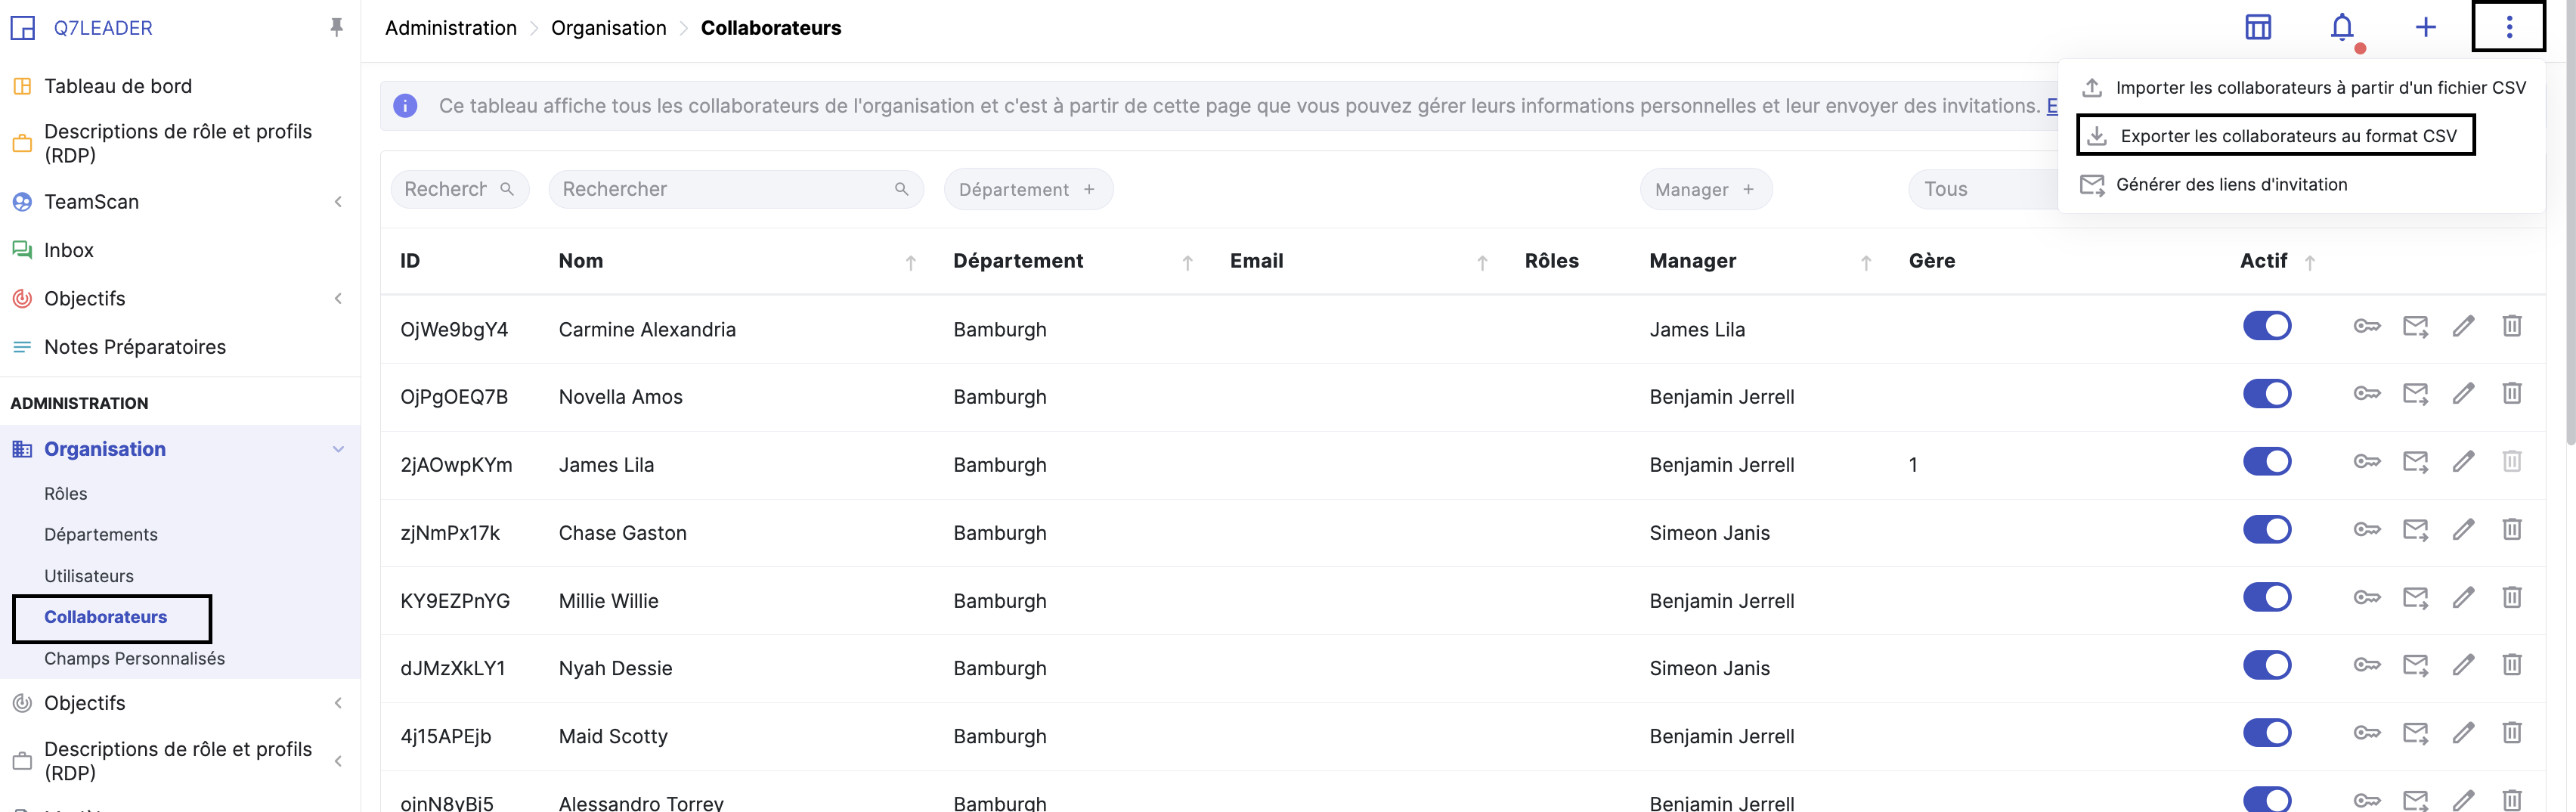
Task: Click the plus icon in top bar
Action: point(2425,28)
